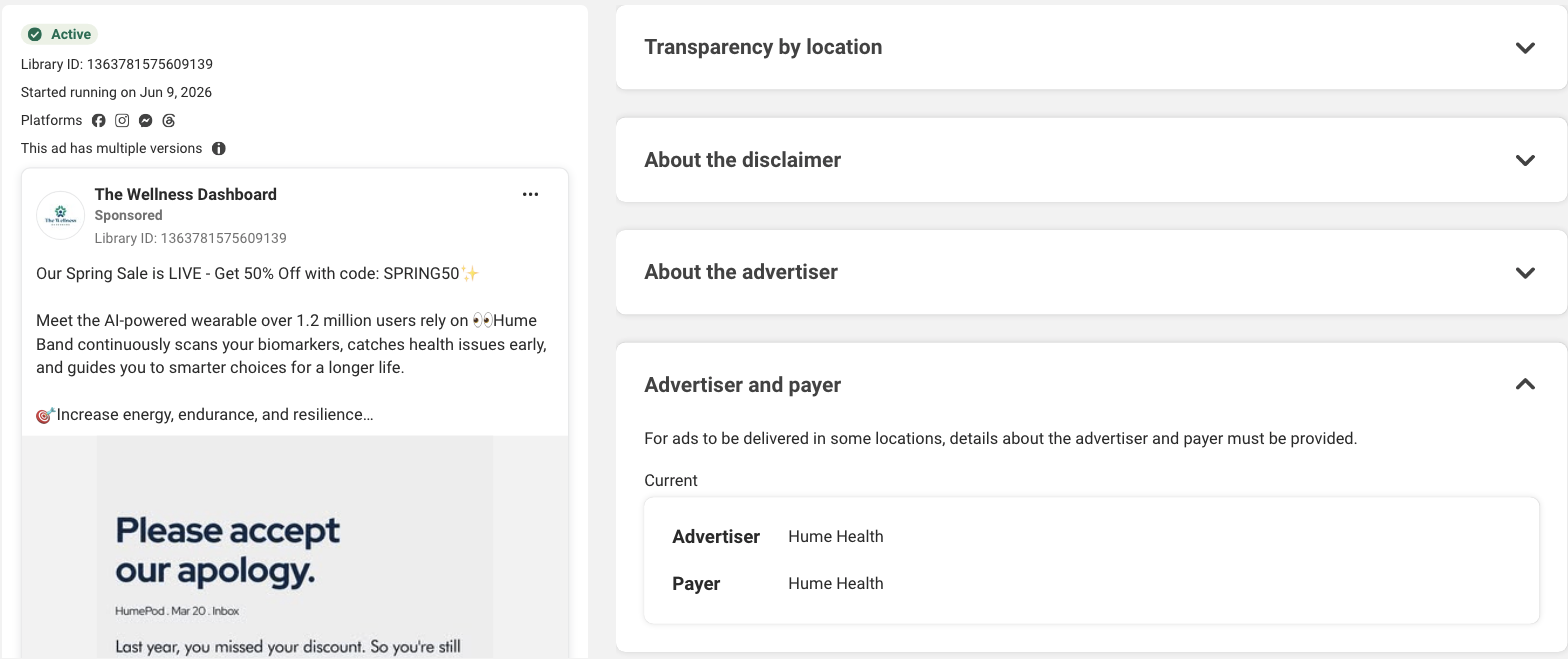Select the top Library ID text
Screen dimensions: 1568x659
117,64
